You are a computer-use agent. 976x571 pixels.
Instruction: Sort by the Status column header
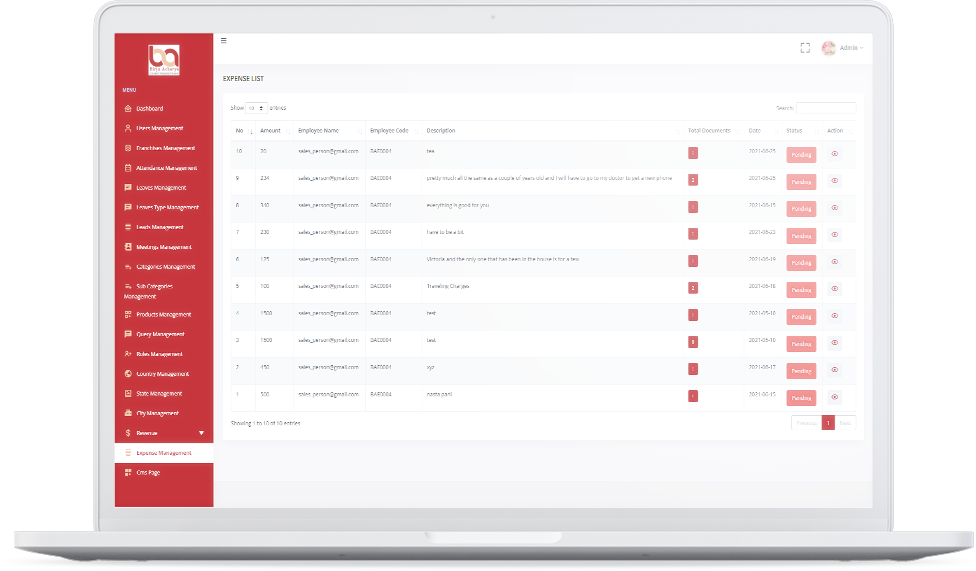[x=801, y=131]
